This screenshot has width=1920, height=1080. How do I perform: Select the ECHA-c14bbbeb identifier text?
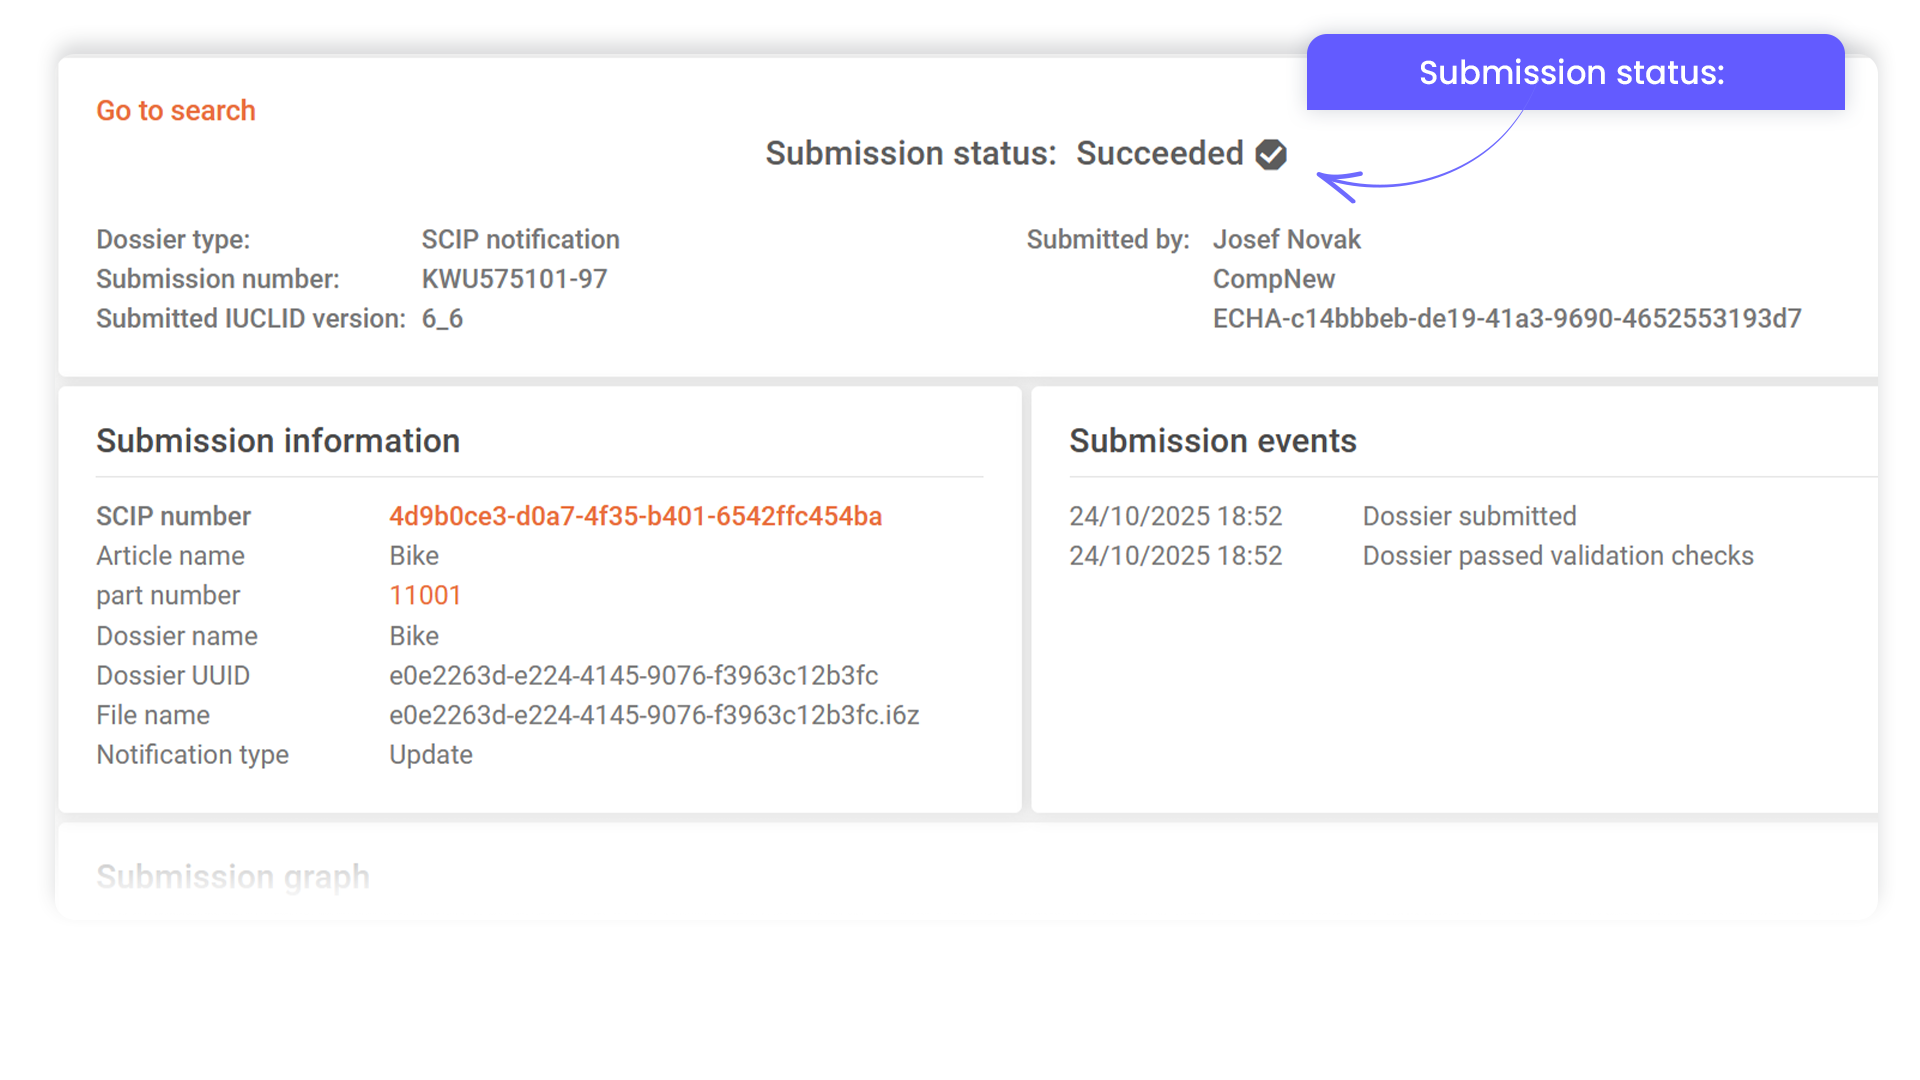pyautogui.click(x=1506, y=318)
